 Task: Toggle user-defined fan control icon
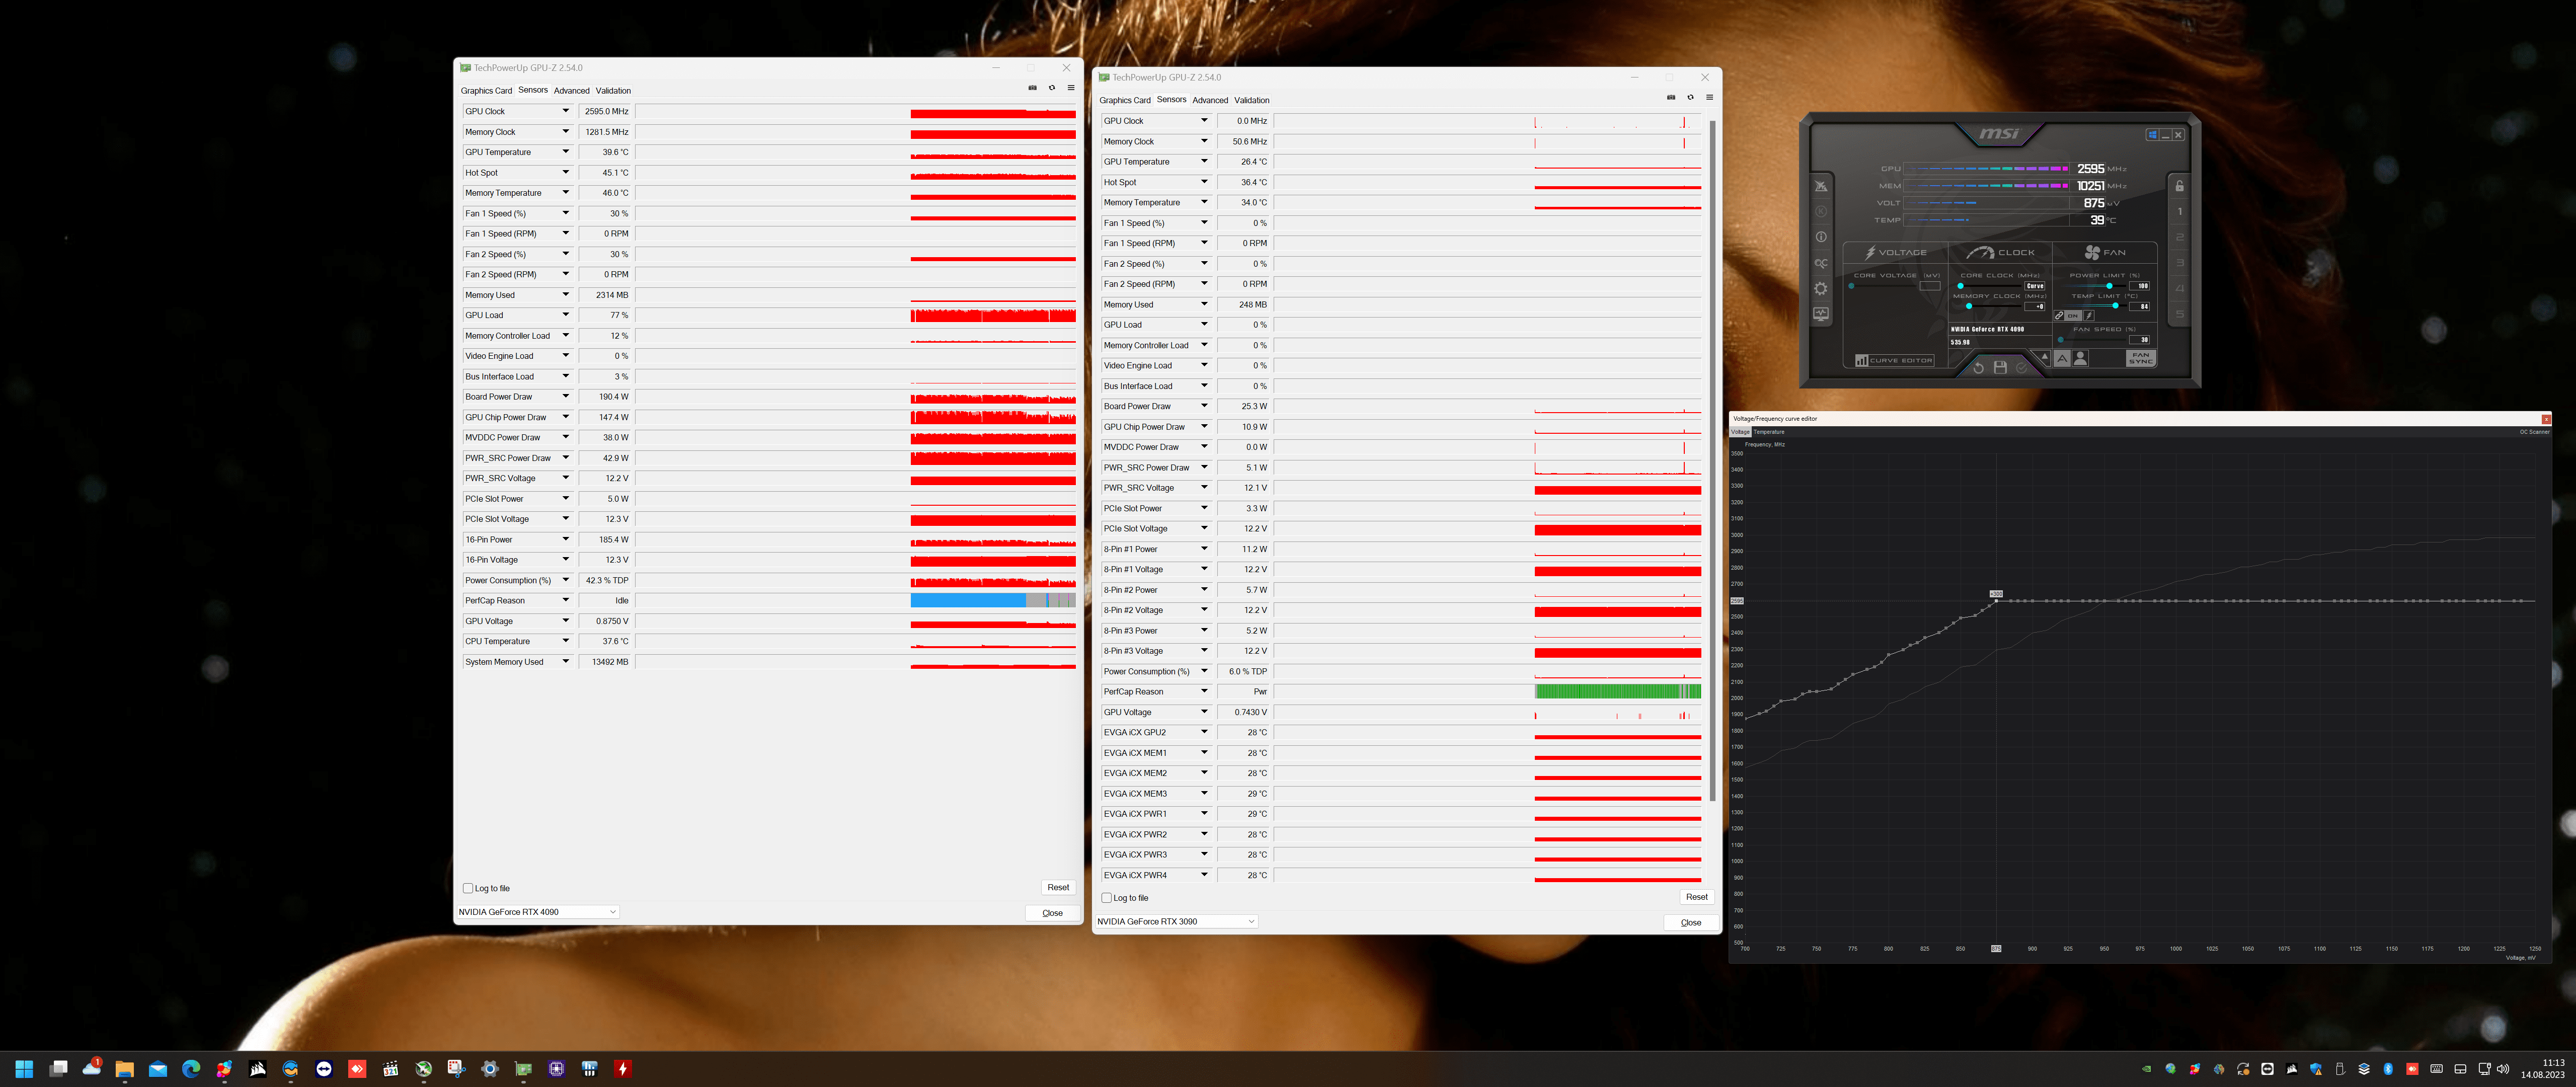click(2081, 358)
